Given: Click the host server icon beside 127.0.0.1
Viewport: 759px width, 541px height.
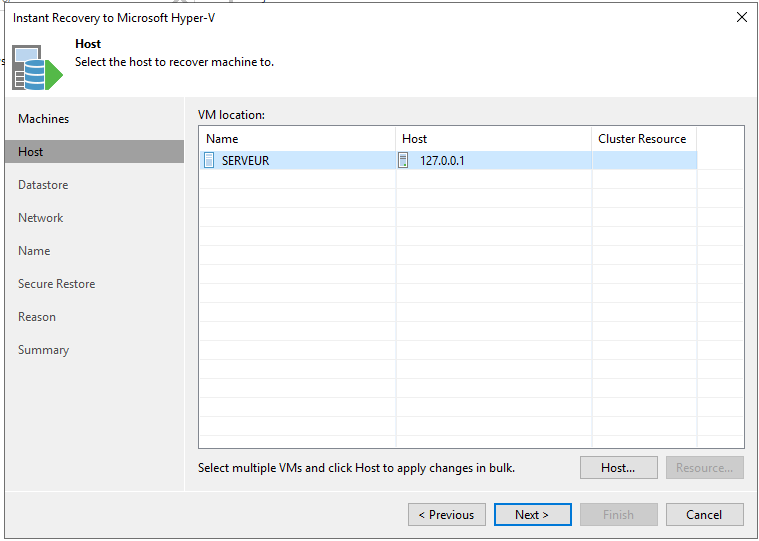Looking at the screenshot, I should [404, 160].
